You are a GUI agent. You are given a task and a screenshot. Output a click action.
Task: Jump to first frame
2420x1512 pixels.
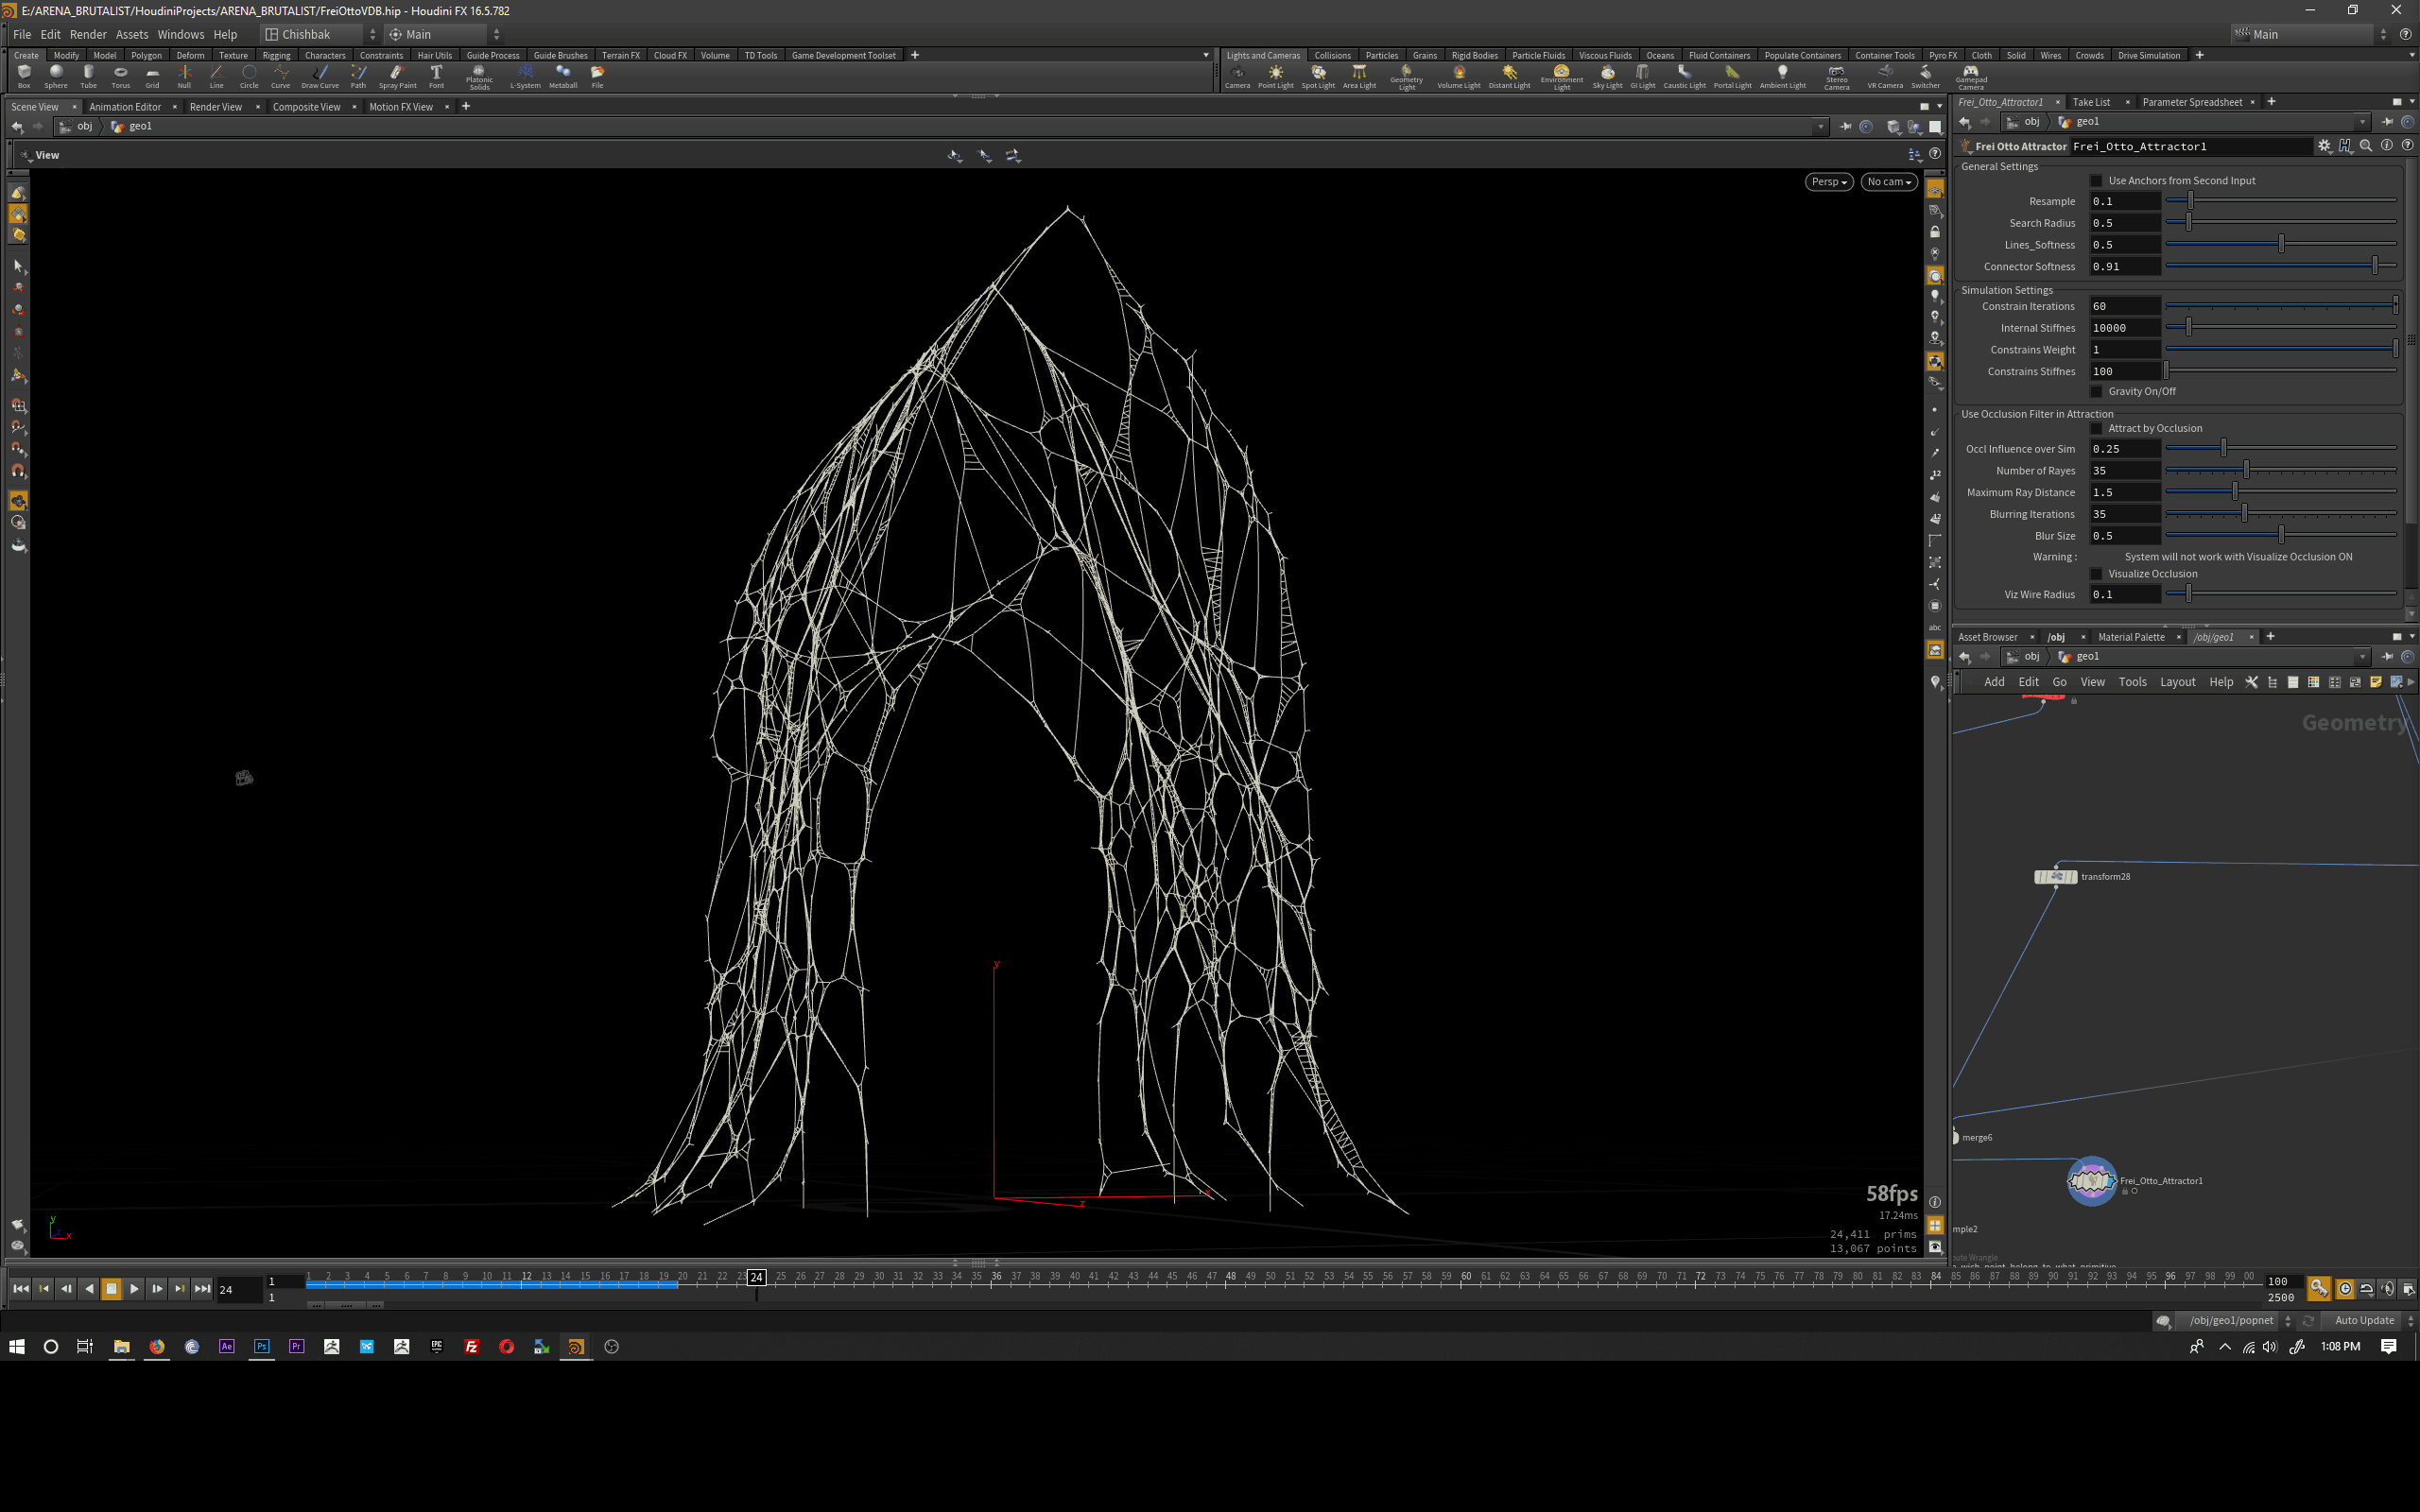point(20,1289)
